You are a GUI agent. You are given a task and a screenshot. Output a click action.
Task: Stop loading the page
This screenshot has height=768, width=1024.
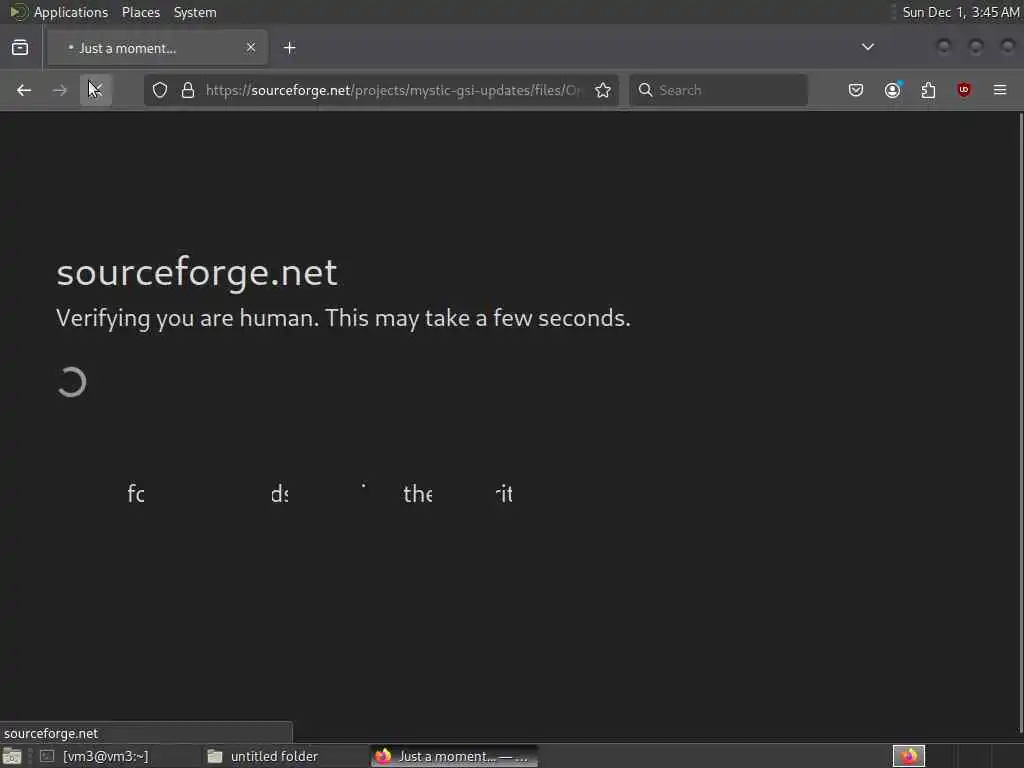96,90
